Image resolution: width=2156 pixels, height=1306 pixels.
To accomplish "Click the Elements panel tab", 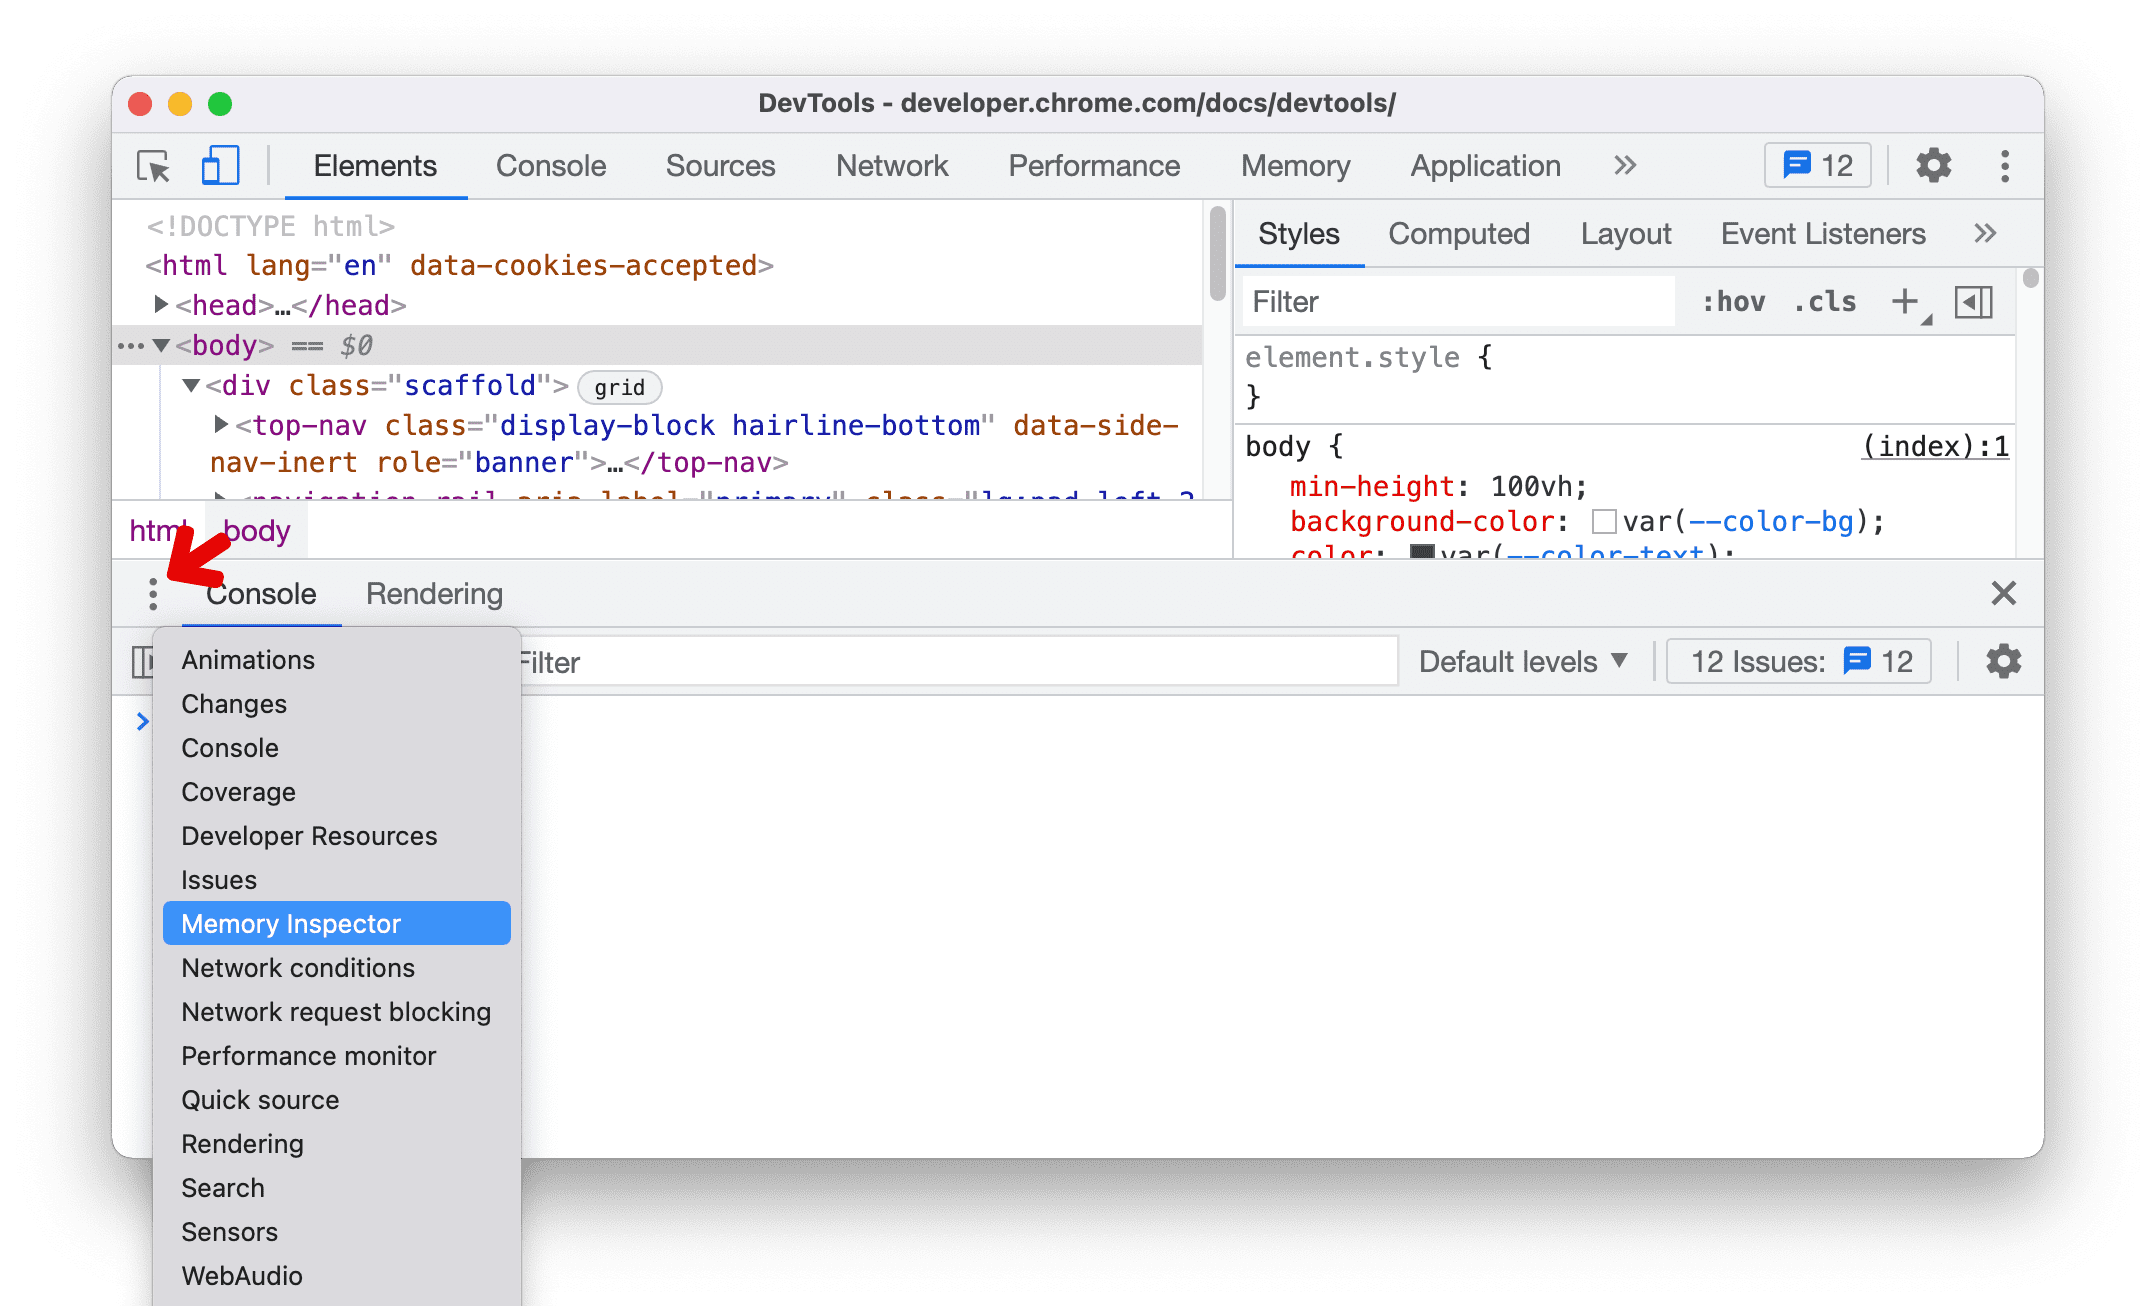I will 374,166.
